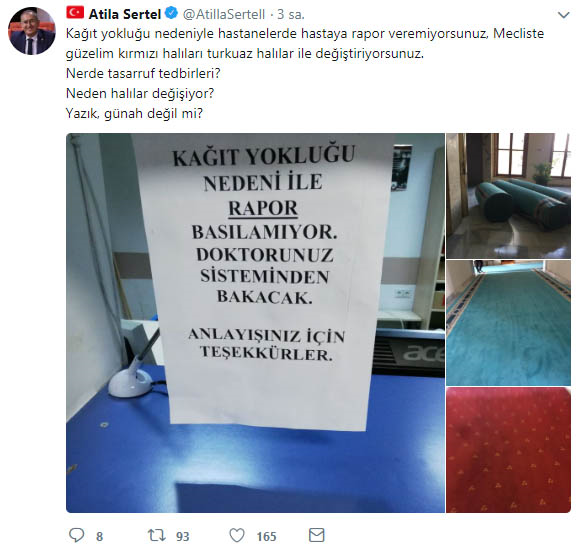Send tweet via envelope message icon
This screenshot has width=581, height=549.
tap(317, 535)
